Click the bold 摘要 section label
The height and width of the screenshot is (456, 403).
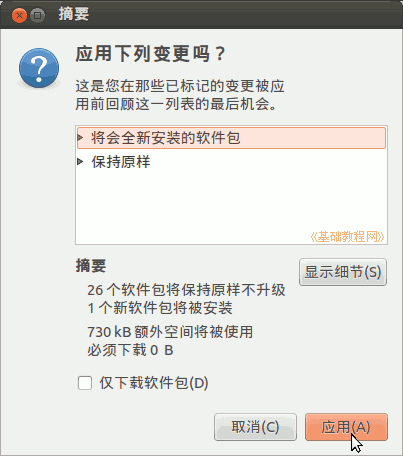tap(91, 266)
